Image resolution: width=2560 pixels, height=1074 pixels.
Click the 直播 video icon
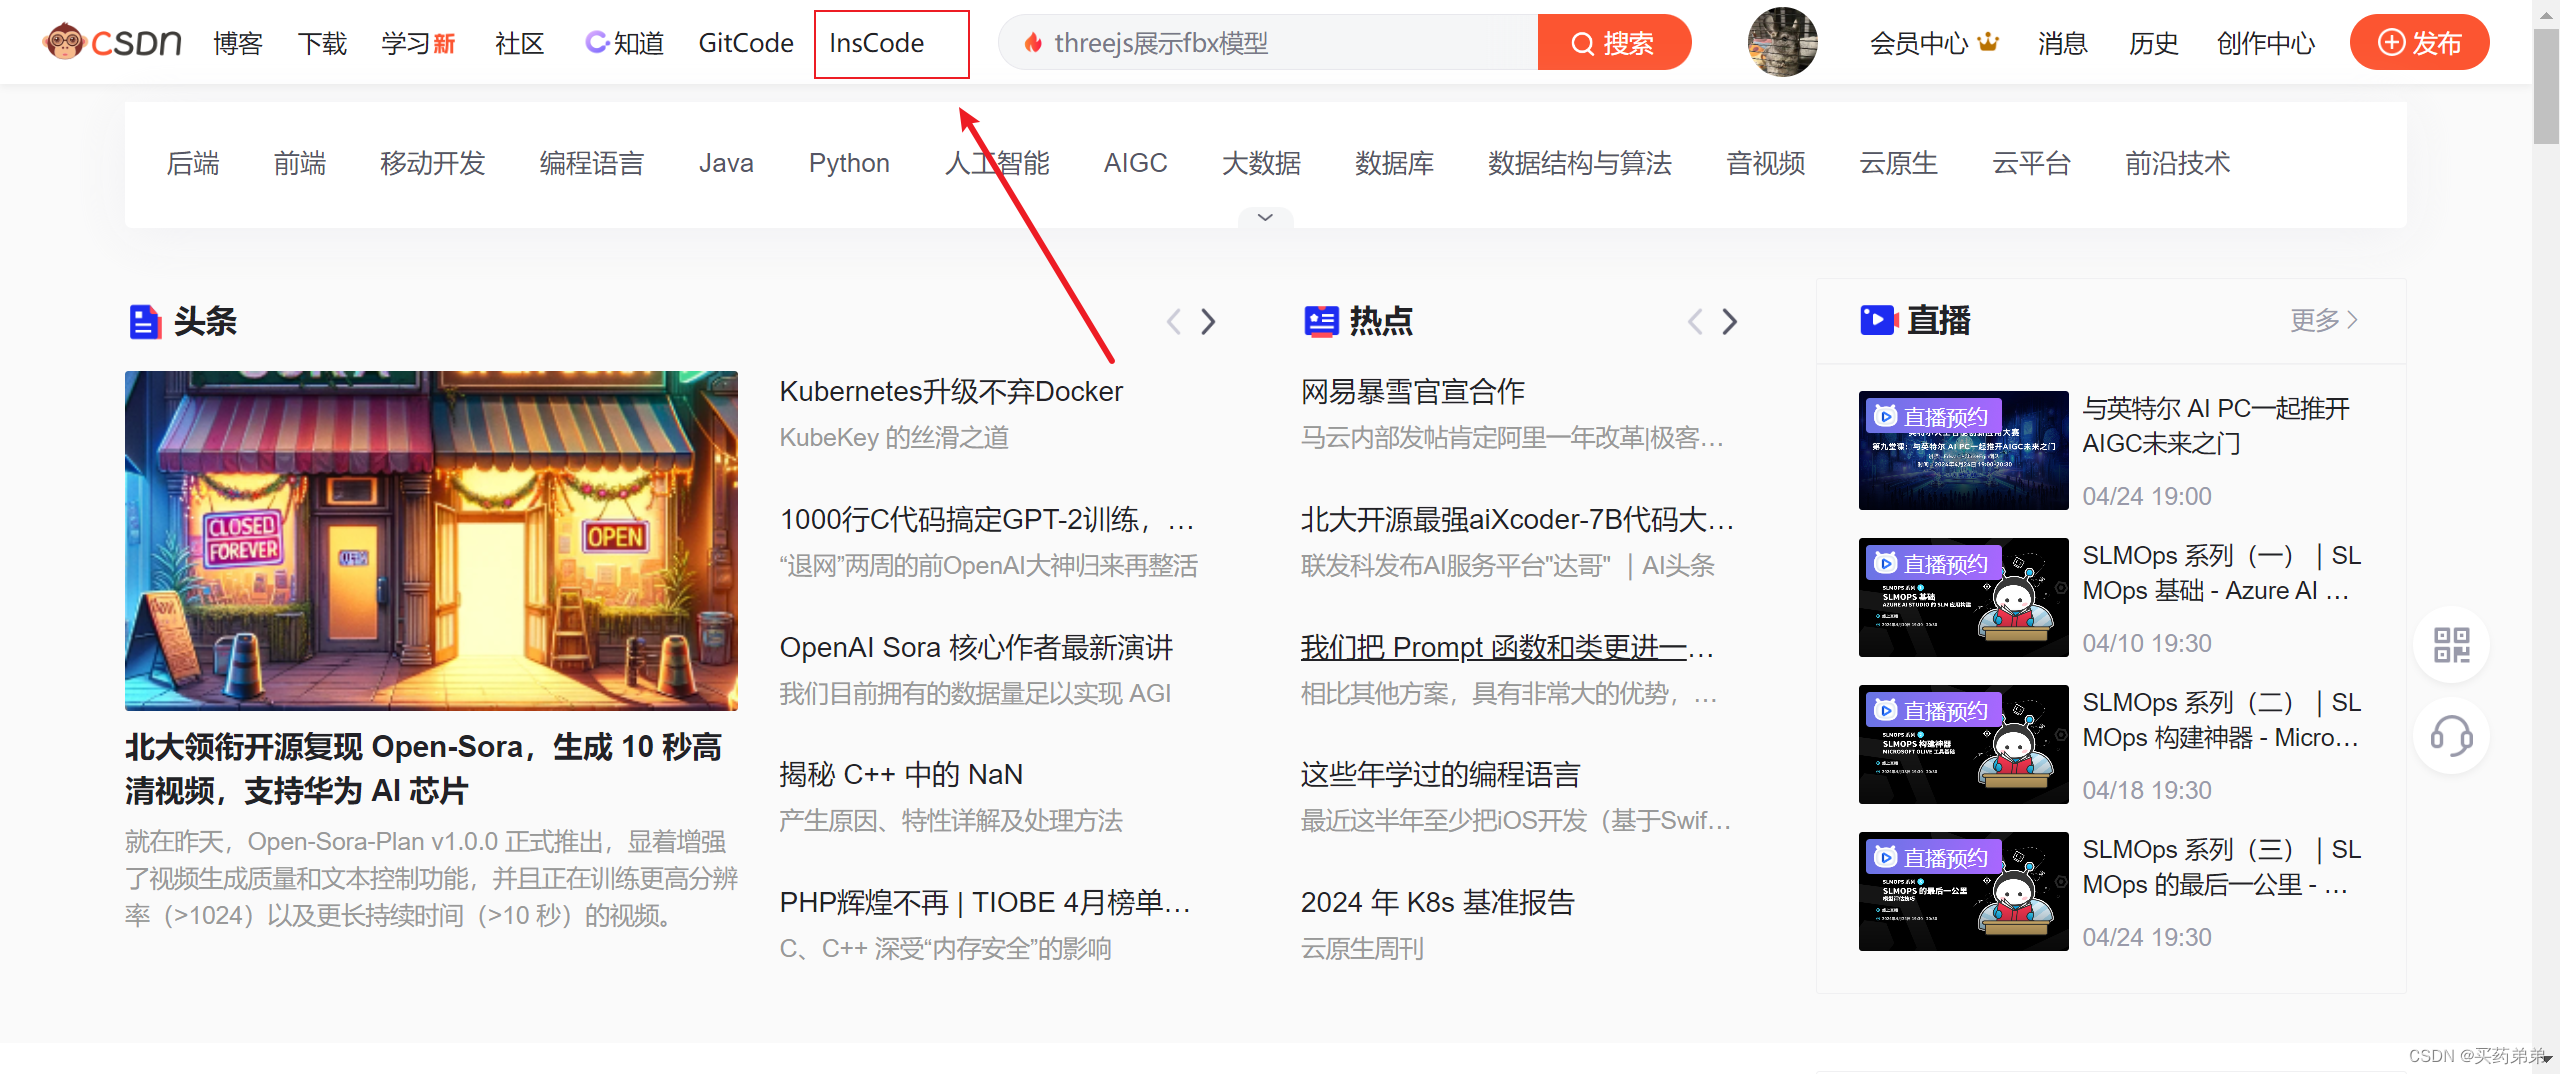pyautogui.click(x=1878, y=320)
